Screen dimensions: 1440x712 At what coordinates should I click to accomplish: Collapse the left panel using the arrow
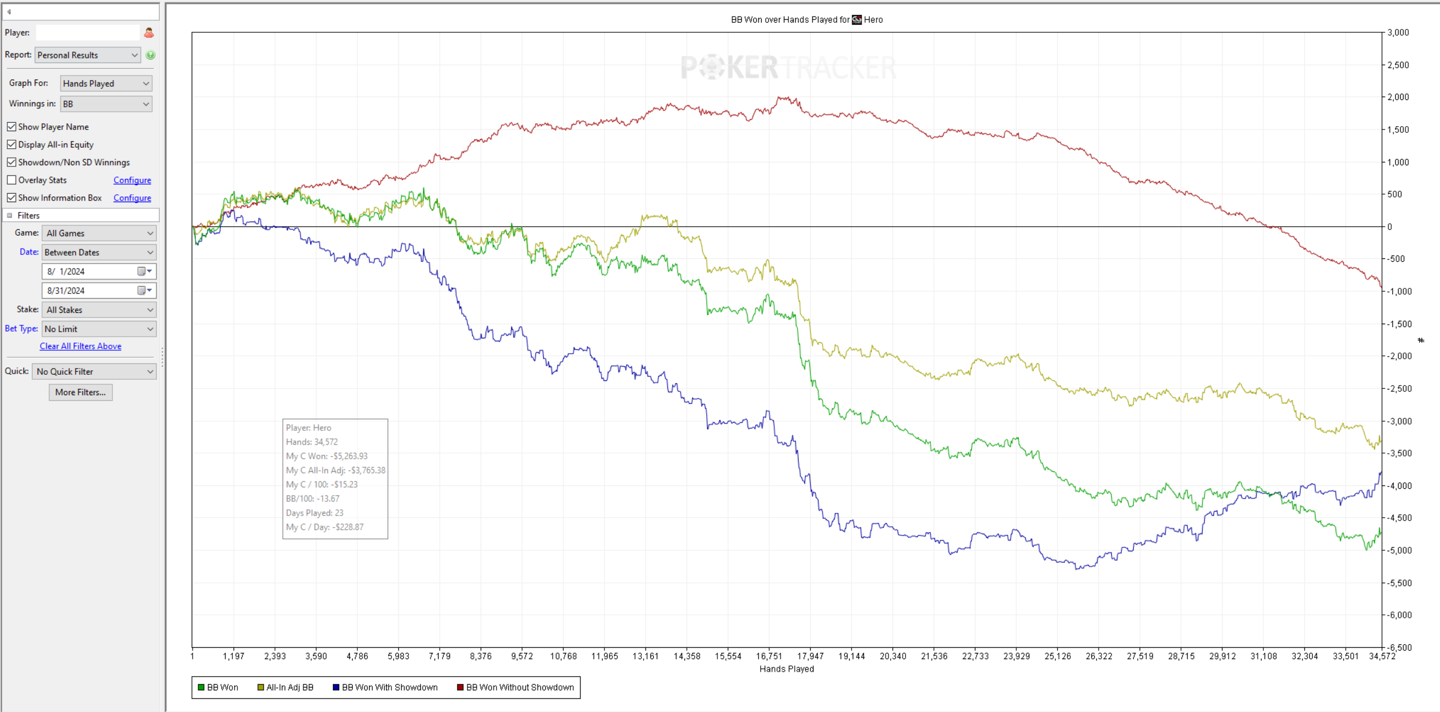9,12
